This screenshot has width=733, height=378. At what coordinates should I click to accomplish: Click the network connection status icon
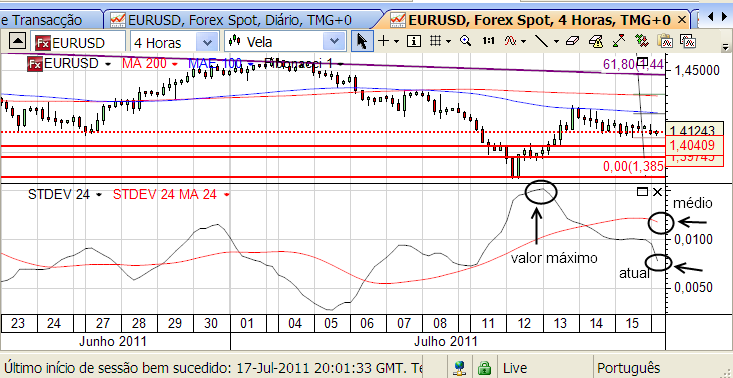[x=460, y=367]
